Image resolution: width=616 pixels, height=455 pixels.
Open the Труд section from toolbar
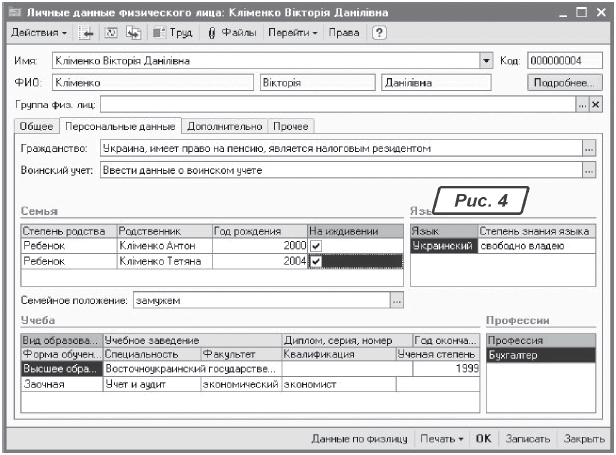173,33
